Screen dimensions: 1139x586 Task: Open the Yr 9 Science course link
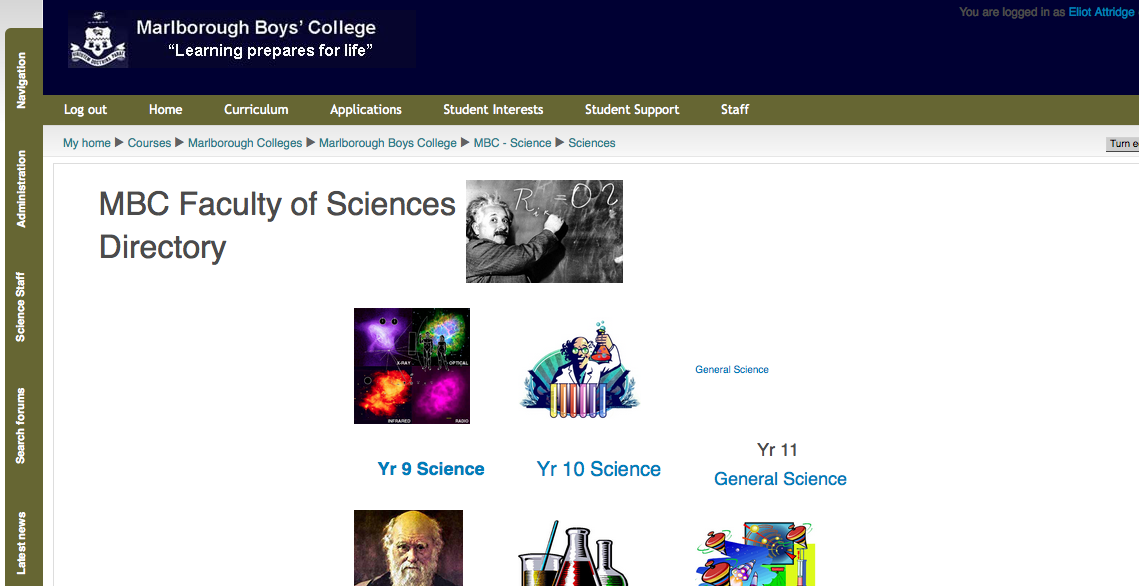[431, 468]
